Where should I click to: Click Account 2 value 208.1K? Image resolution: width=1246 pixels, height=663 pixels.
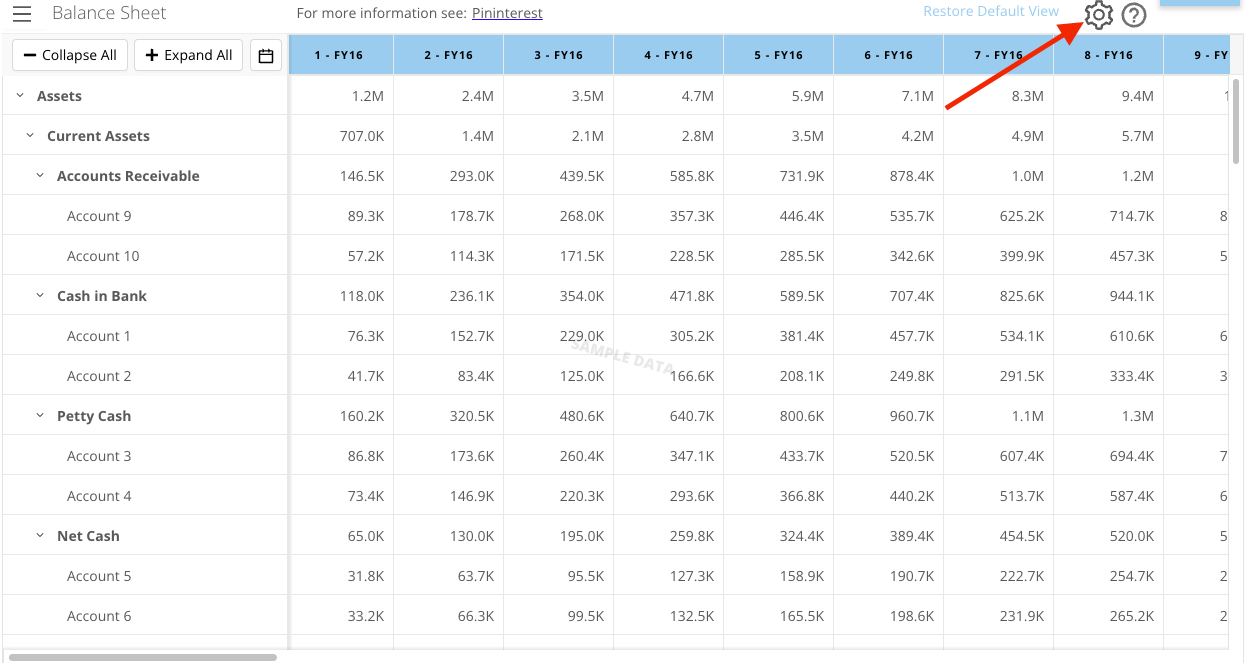[x=802, y=376]
